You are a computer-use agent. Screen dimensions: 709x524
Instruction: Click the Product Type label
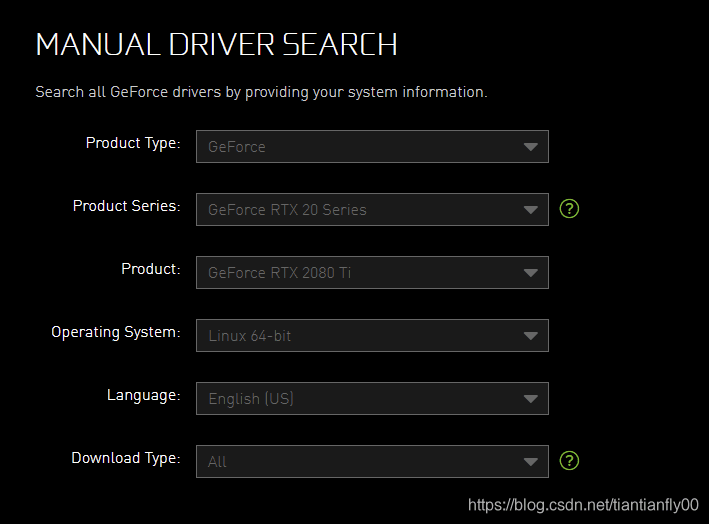[133, 143]
